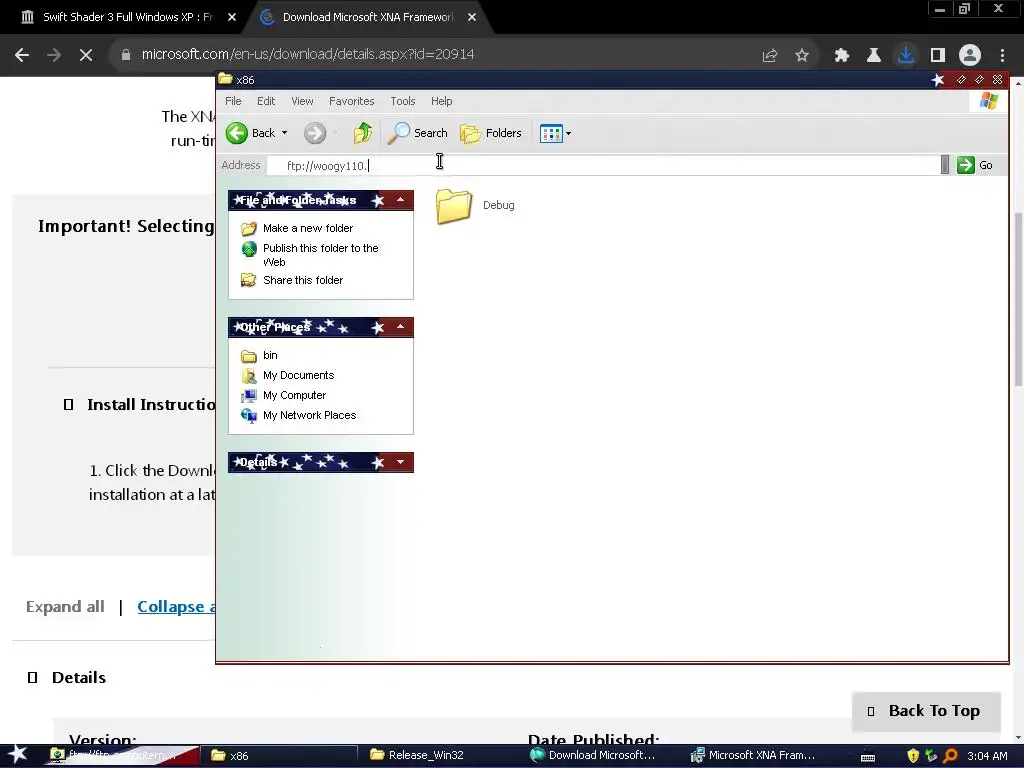Click the Explorer Forward arrow button
Screen dimensions: 1024x768
(x=315, y=133)
